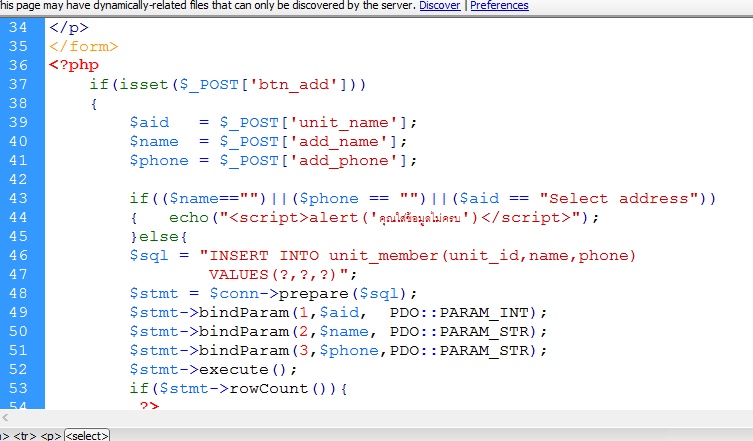Click execute() on line 52
Screen dimensions: 753x441
(242, 369)
